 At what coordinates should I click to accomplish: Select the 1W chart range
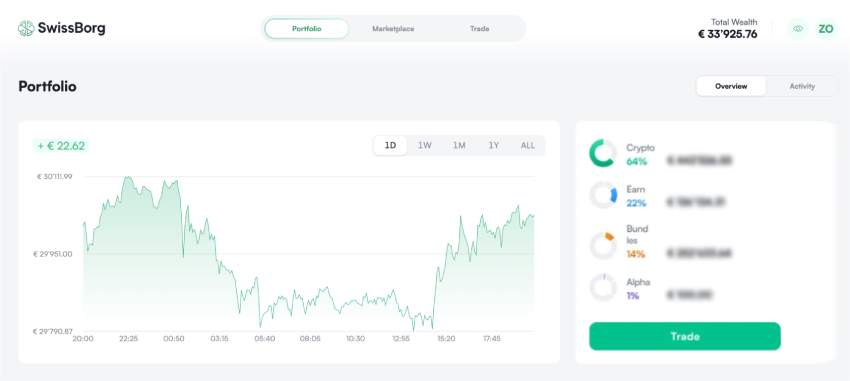pyautogui.click(x=424, y=145)
